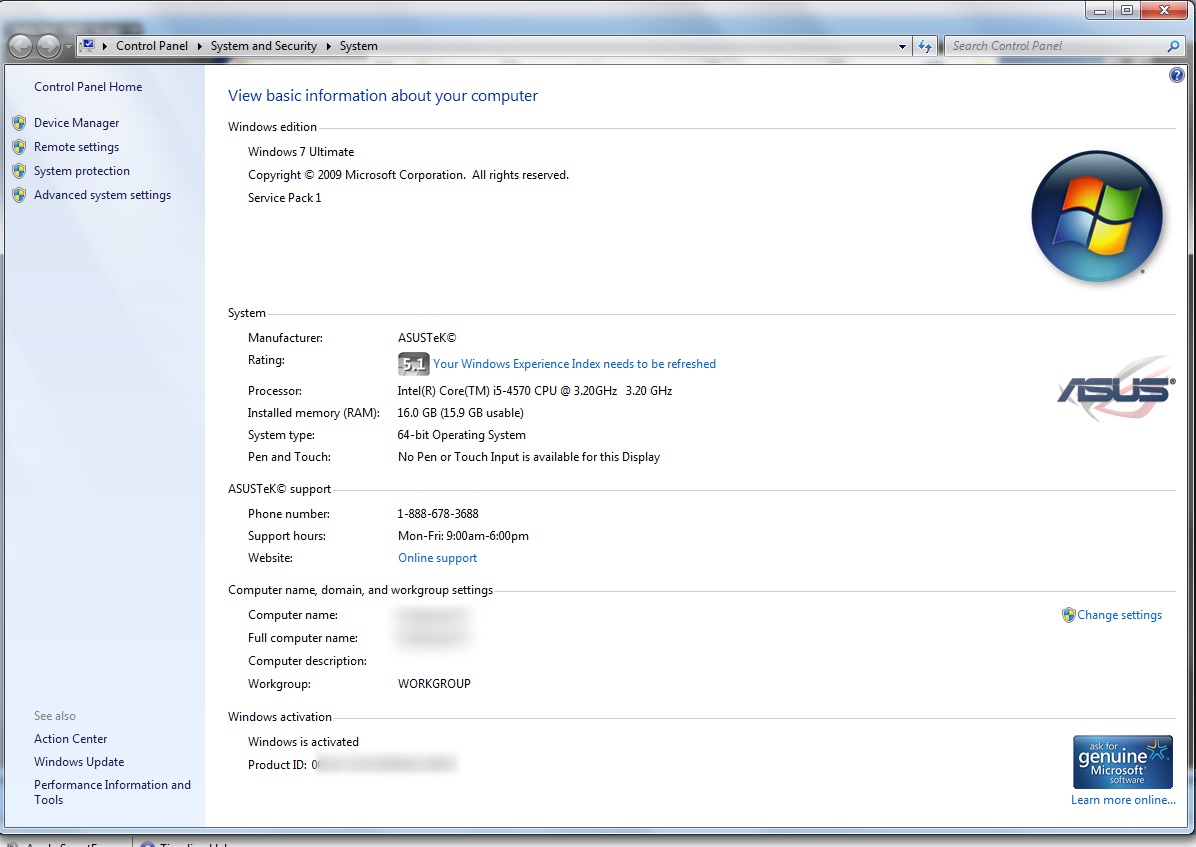Click the "View basic information about your computer" heading

[383, 96]
